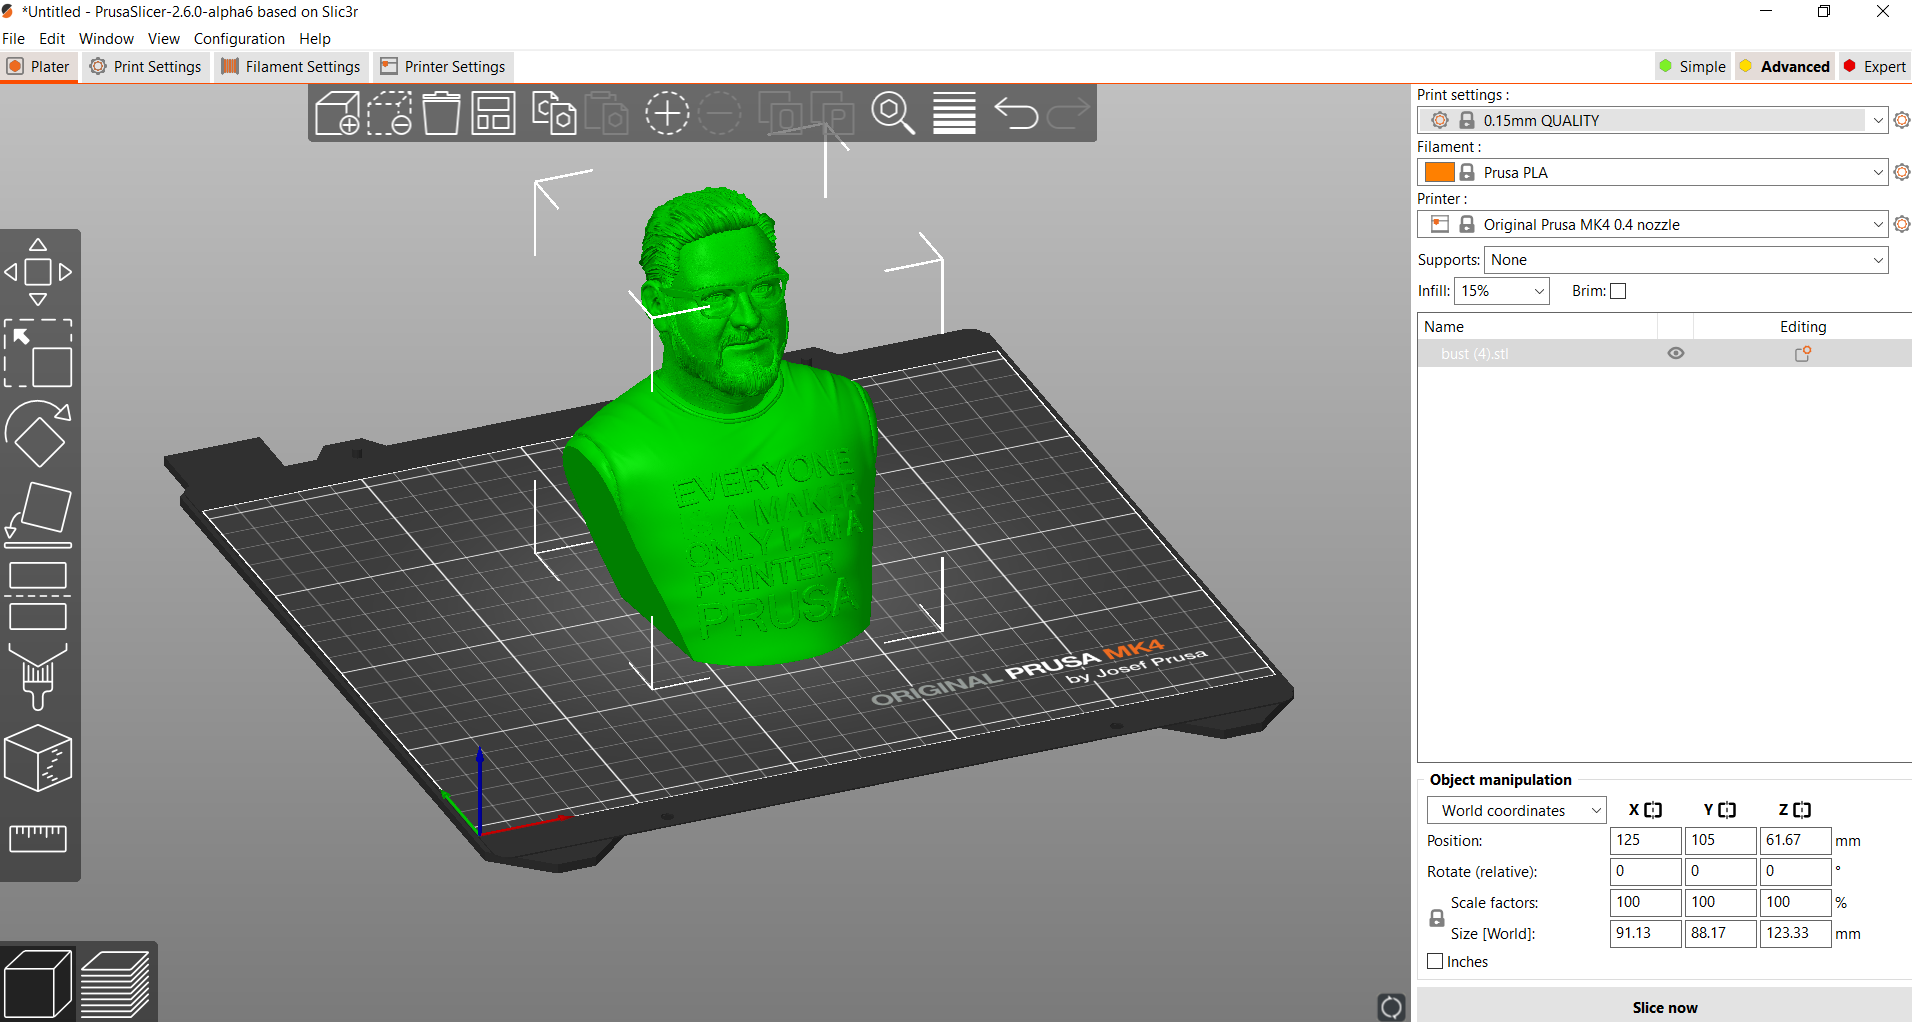The image size is (1912, 1022).
Task: Open the Infill percentage dropdown
Action: tap(1502, 291)
